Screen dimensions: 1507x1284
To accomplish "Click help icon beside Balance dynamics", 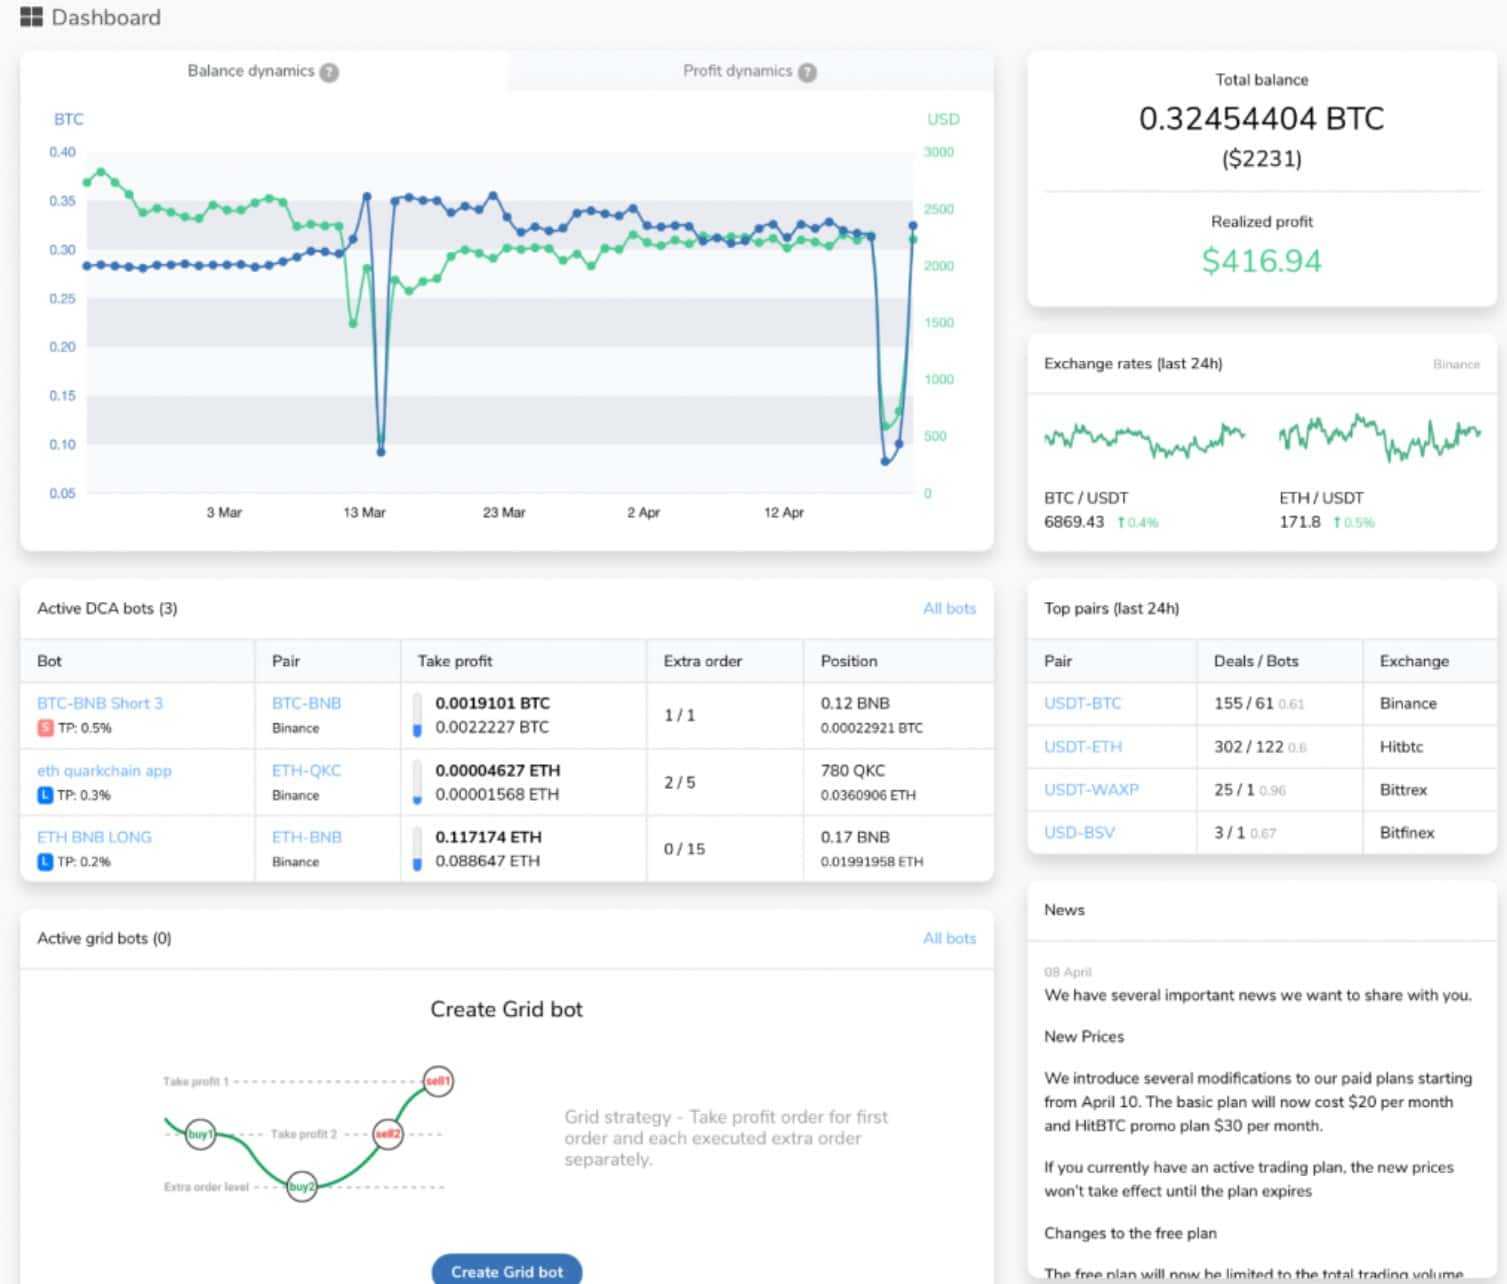I will 329,72.
